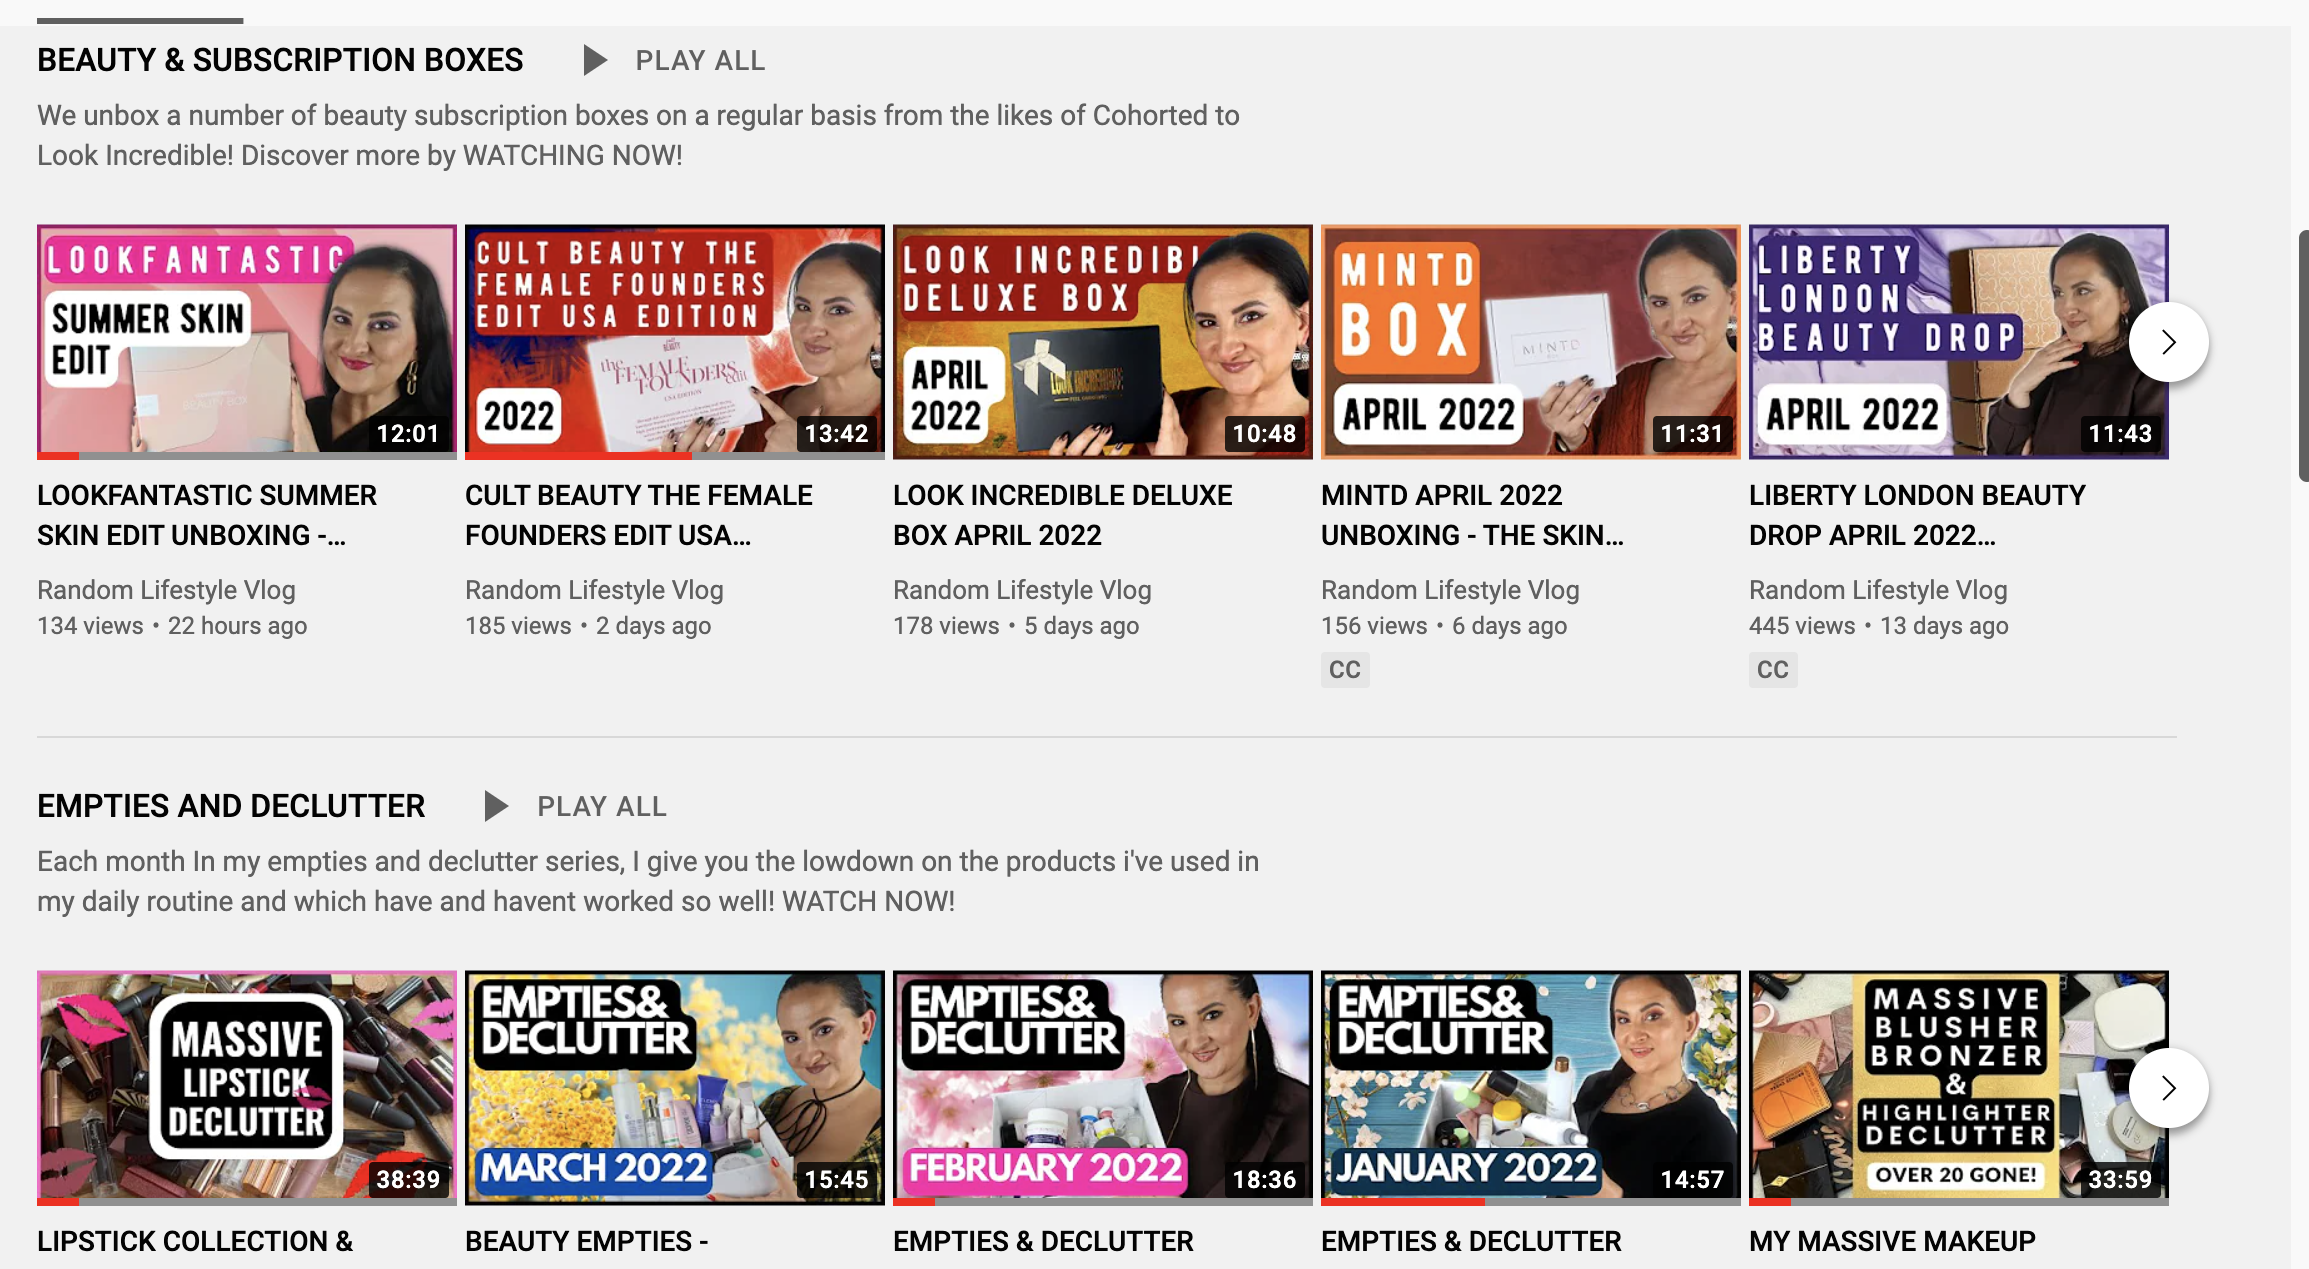The height and width of the screenshot is (1269, 2309).
Task: Click the CC badge under the MINTD April 2022 video
Action: tap(1345, 669)
